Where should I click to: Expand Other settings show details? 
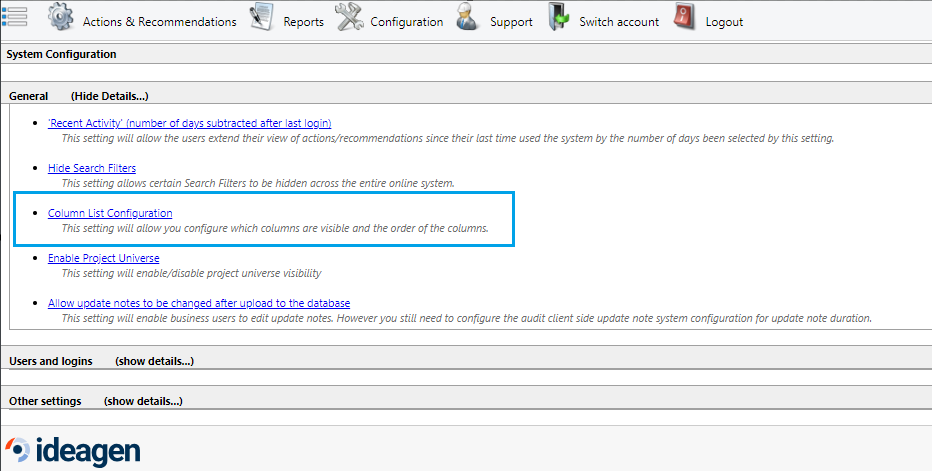(143, 401)
